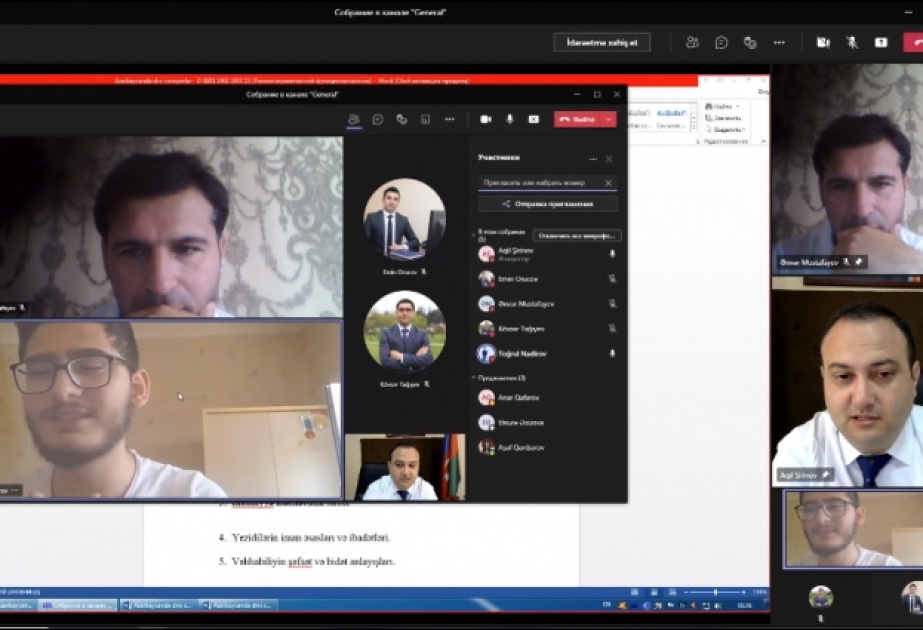Click the mute all microphones button

coord(577,236)
